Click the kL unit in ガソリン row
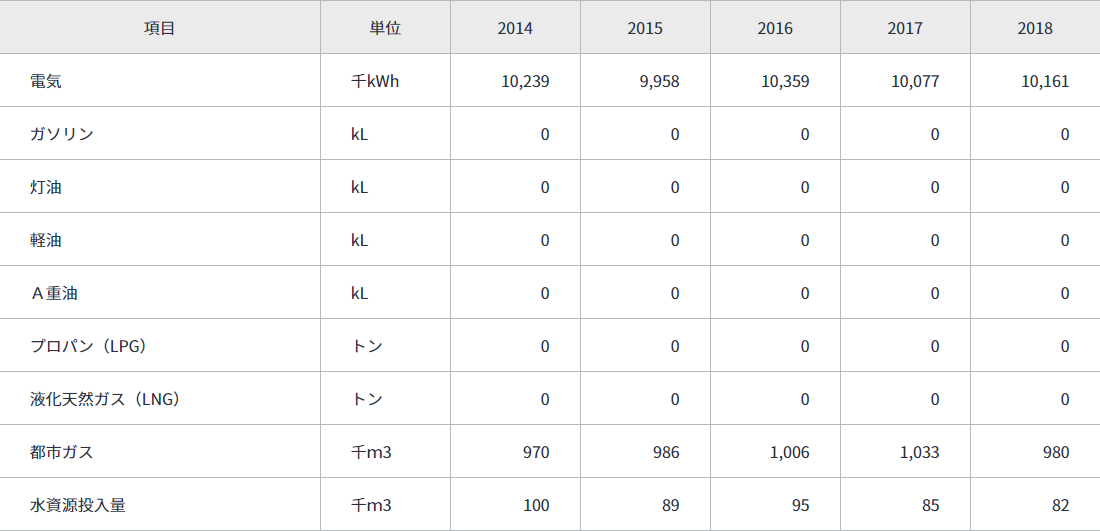Image resolution: width=1100 pixels, height=531 pixels. (359, 135)
